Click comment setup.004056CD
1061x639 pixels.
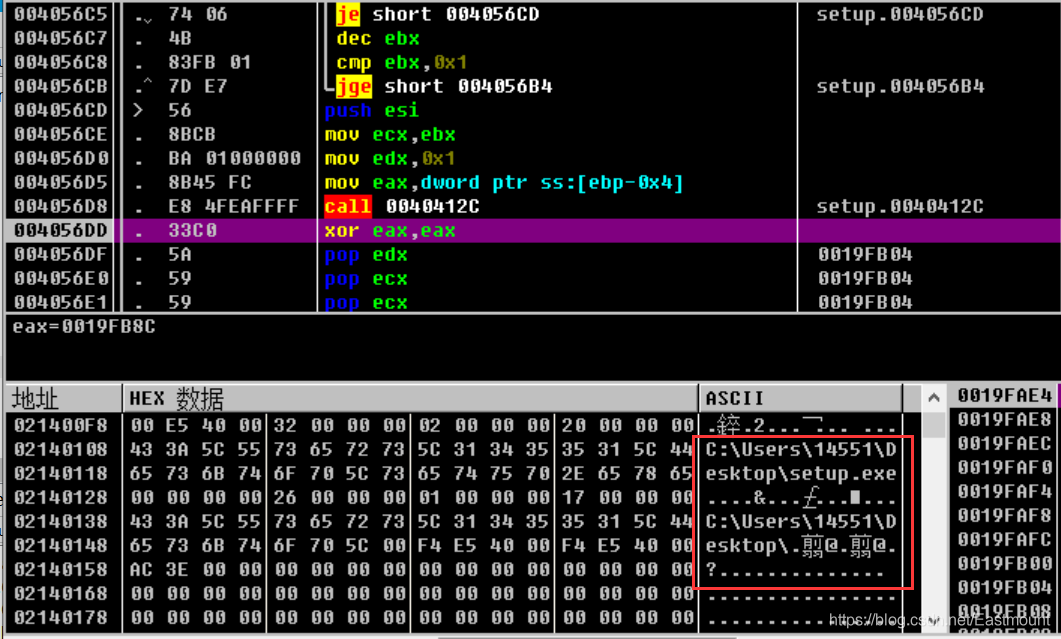pyautogui.click(x=899, y=14)
